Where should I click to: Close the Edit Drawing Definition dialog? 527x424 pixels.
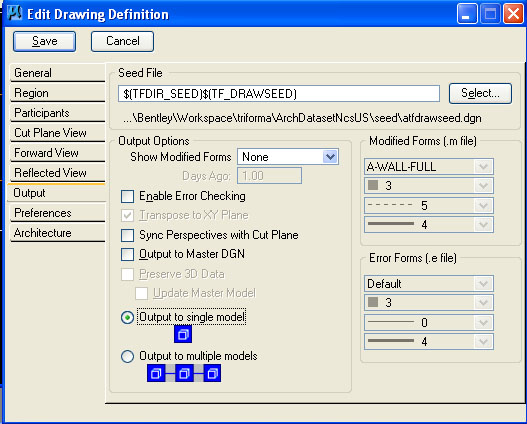[513, 14]
